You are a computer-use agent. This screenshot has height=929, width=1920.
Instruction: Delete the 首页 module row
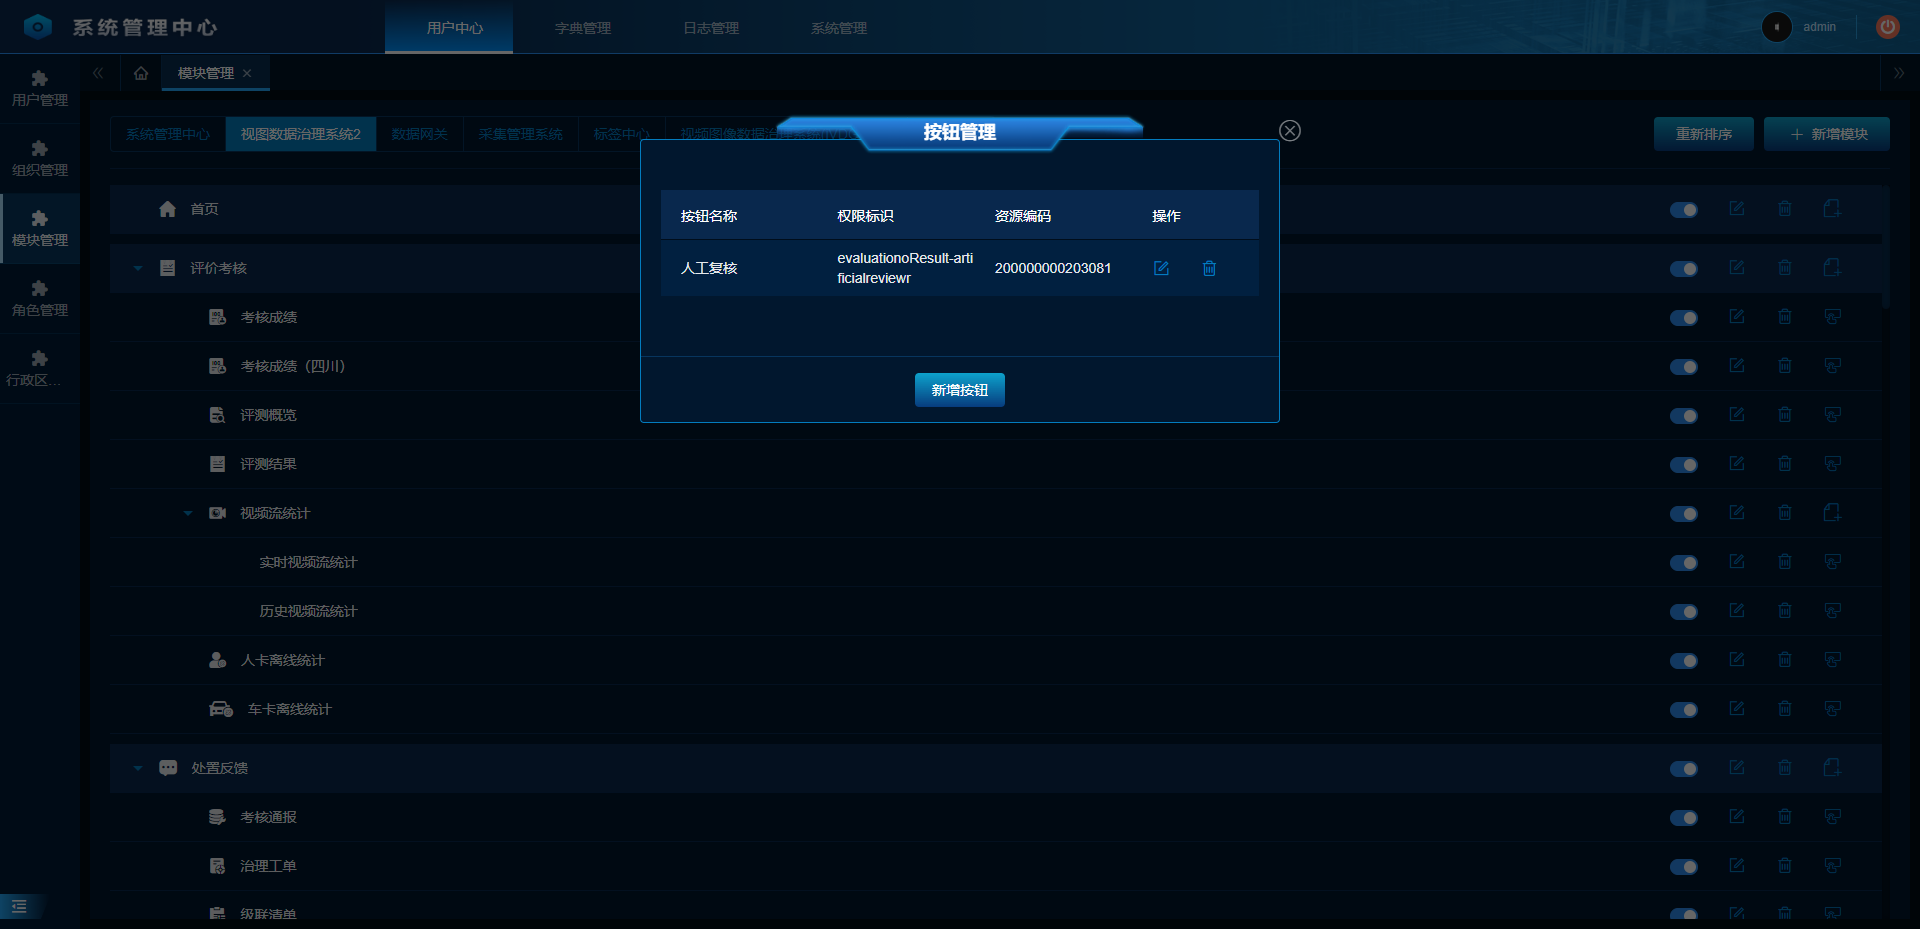[1785, 209]
